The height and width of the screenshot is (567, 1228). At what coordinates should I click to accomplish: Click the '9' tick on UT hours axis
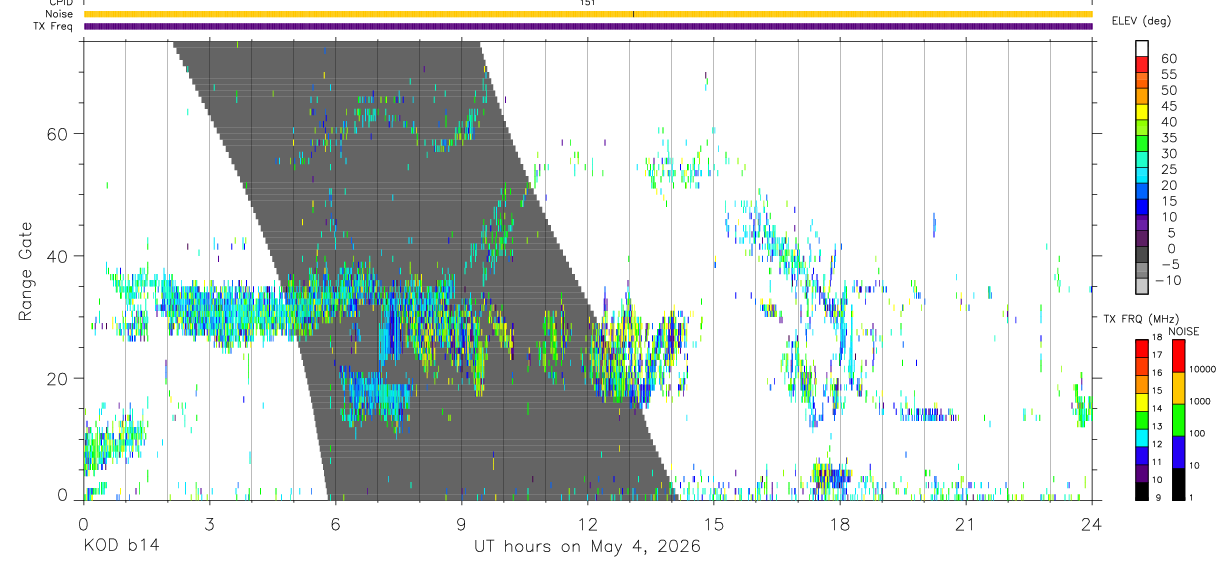461,523
